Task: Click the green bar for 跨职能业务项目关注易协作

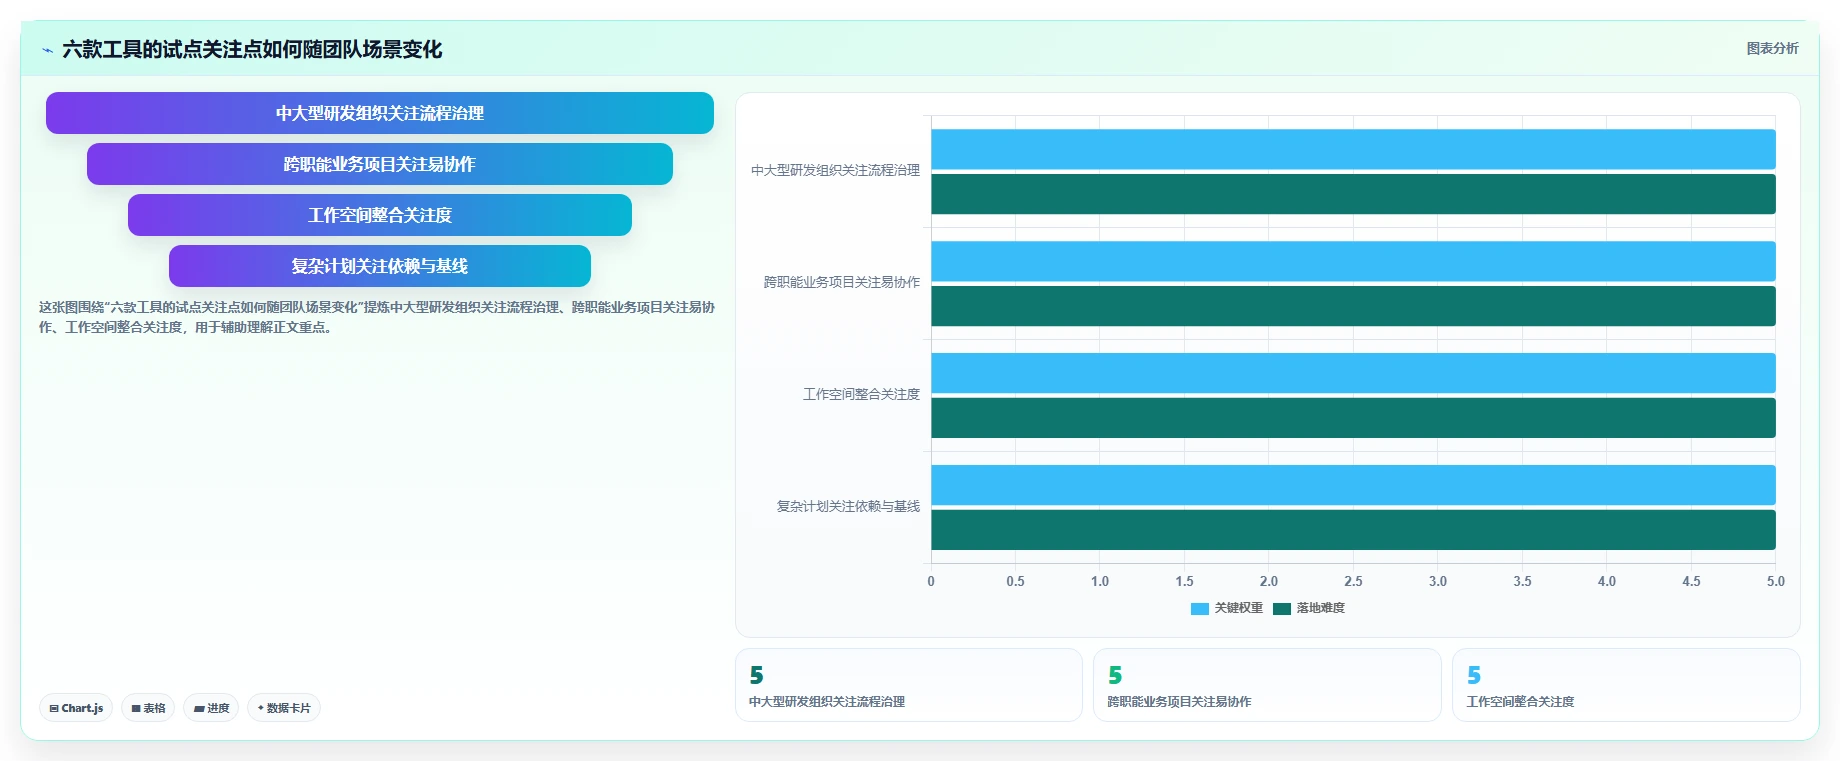Action: pyautogui.click(x=1353, y=306)
